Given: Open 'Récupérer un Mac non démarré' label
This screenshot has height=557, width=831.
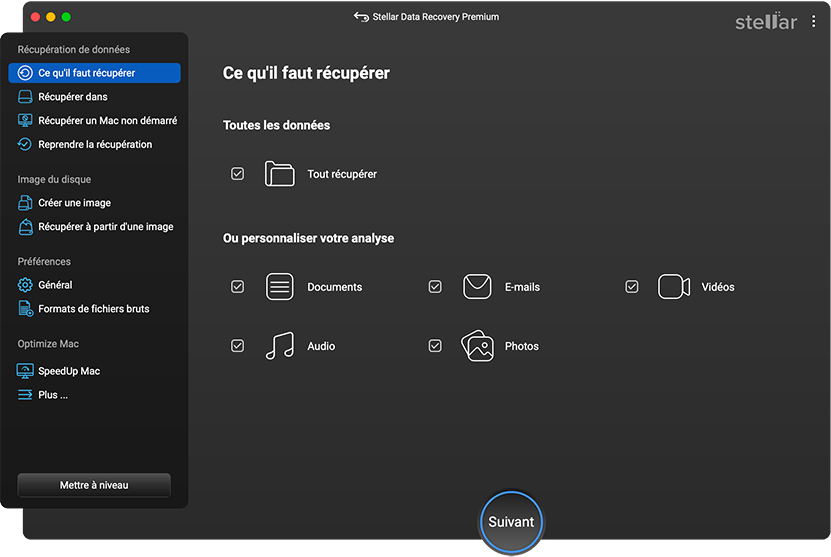Looking at the screenshot, I should tap(108, 121).
